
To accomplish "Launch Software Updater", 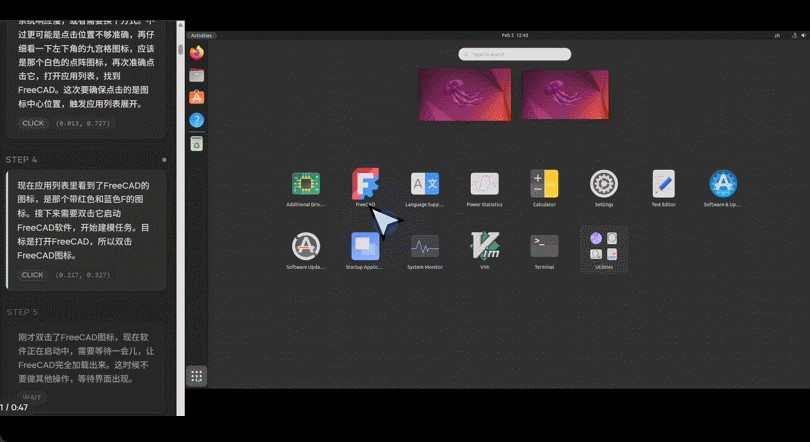I will [305, 246].
